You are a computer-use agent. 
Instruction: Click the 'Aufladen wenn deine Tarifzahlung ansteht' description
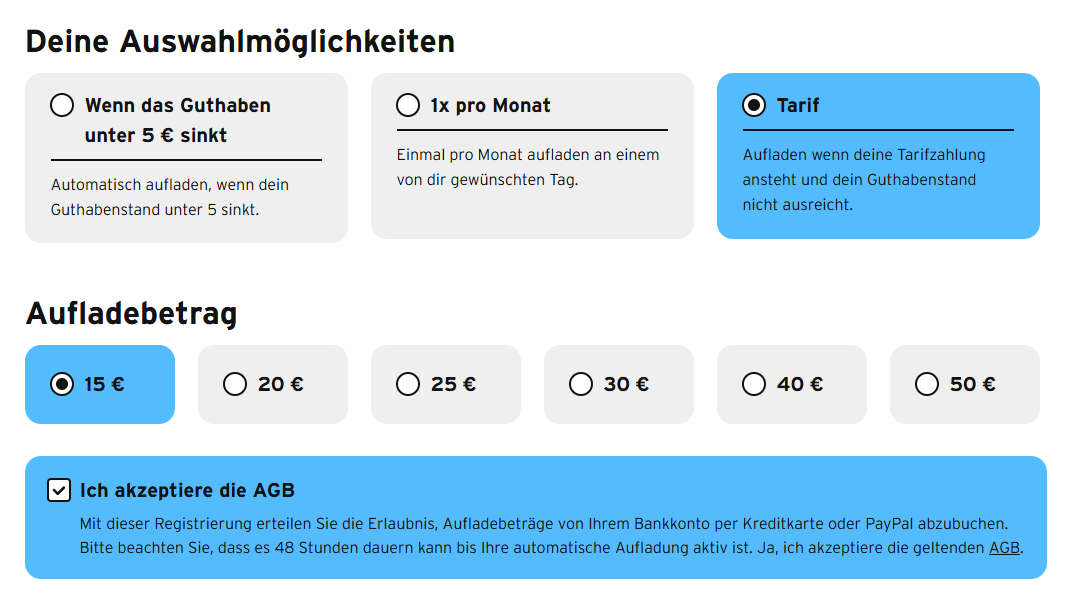tap(864, 180)
